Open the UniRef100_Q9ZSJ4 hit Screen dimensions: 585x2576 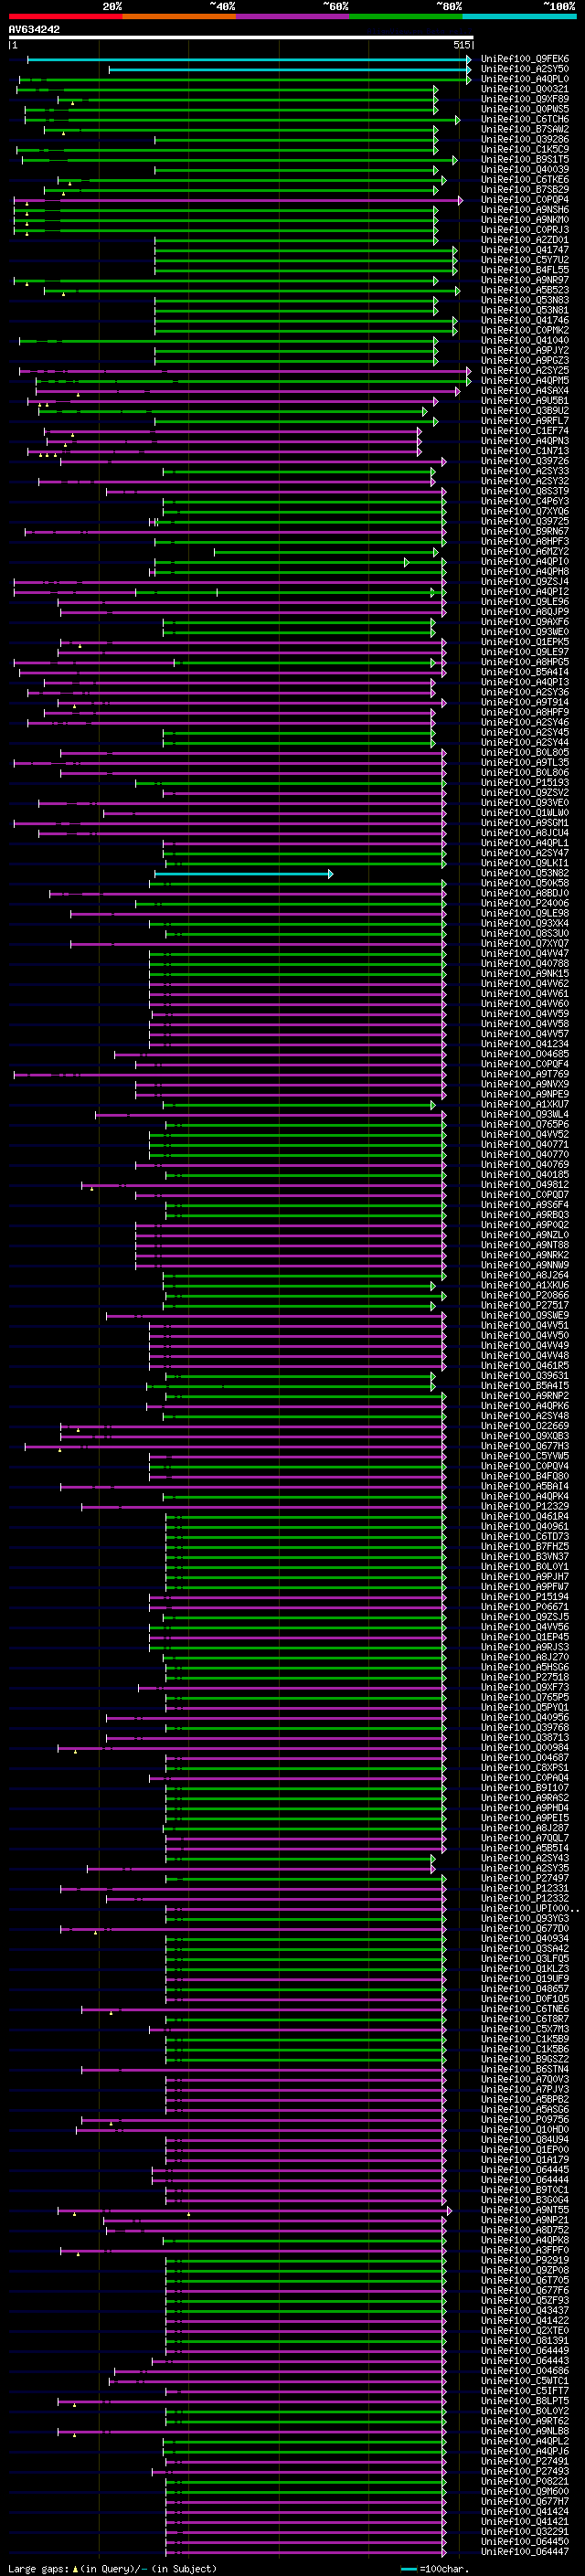[524, 582]
